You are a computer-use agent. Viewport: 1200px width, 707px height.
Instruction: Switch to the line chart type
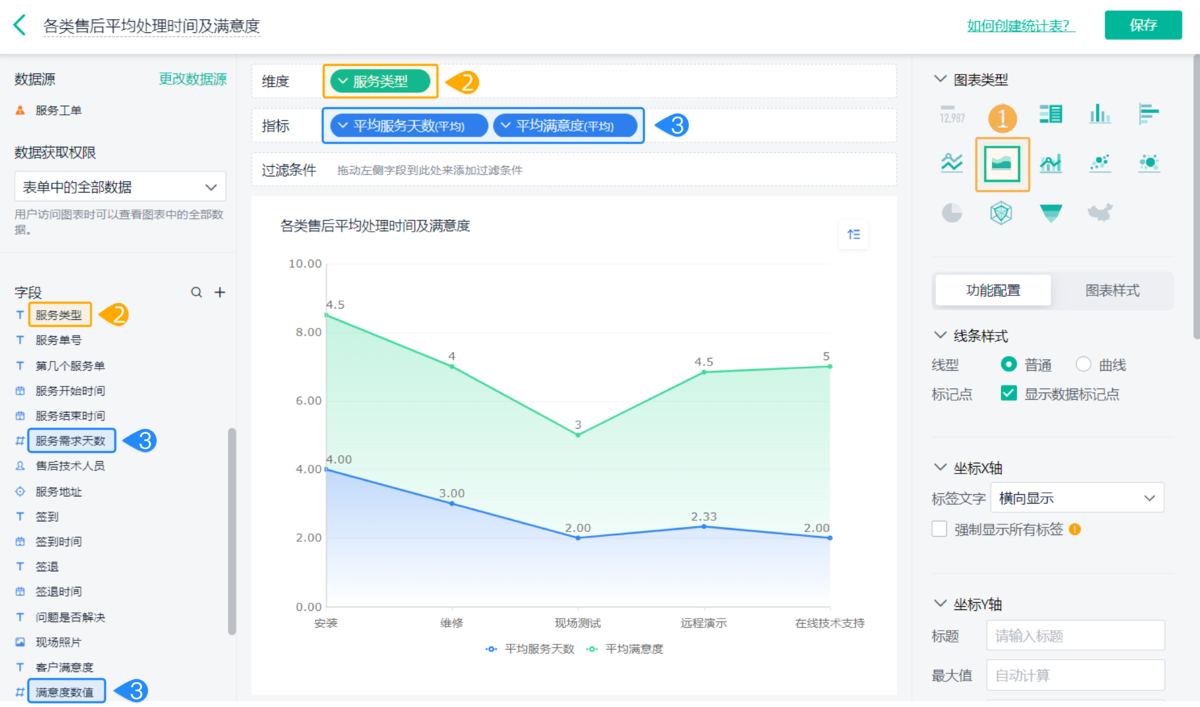(x=952, y=163)
